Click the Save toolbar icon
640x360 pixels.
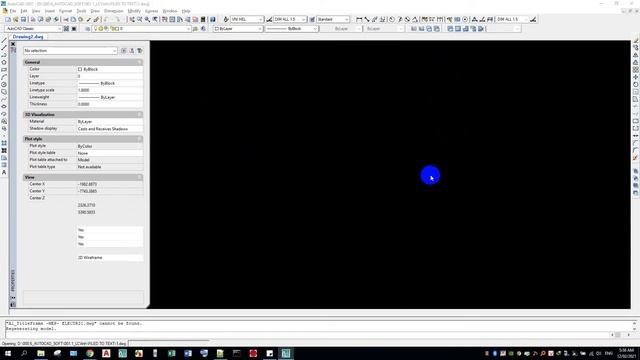click(23, 19)
